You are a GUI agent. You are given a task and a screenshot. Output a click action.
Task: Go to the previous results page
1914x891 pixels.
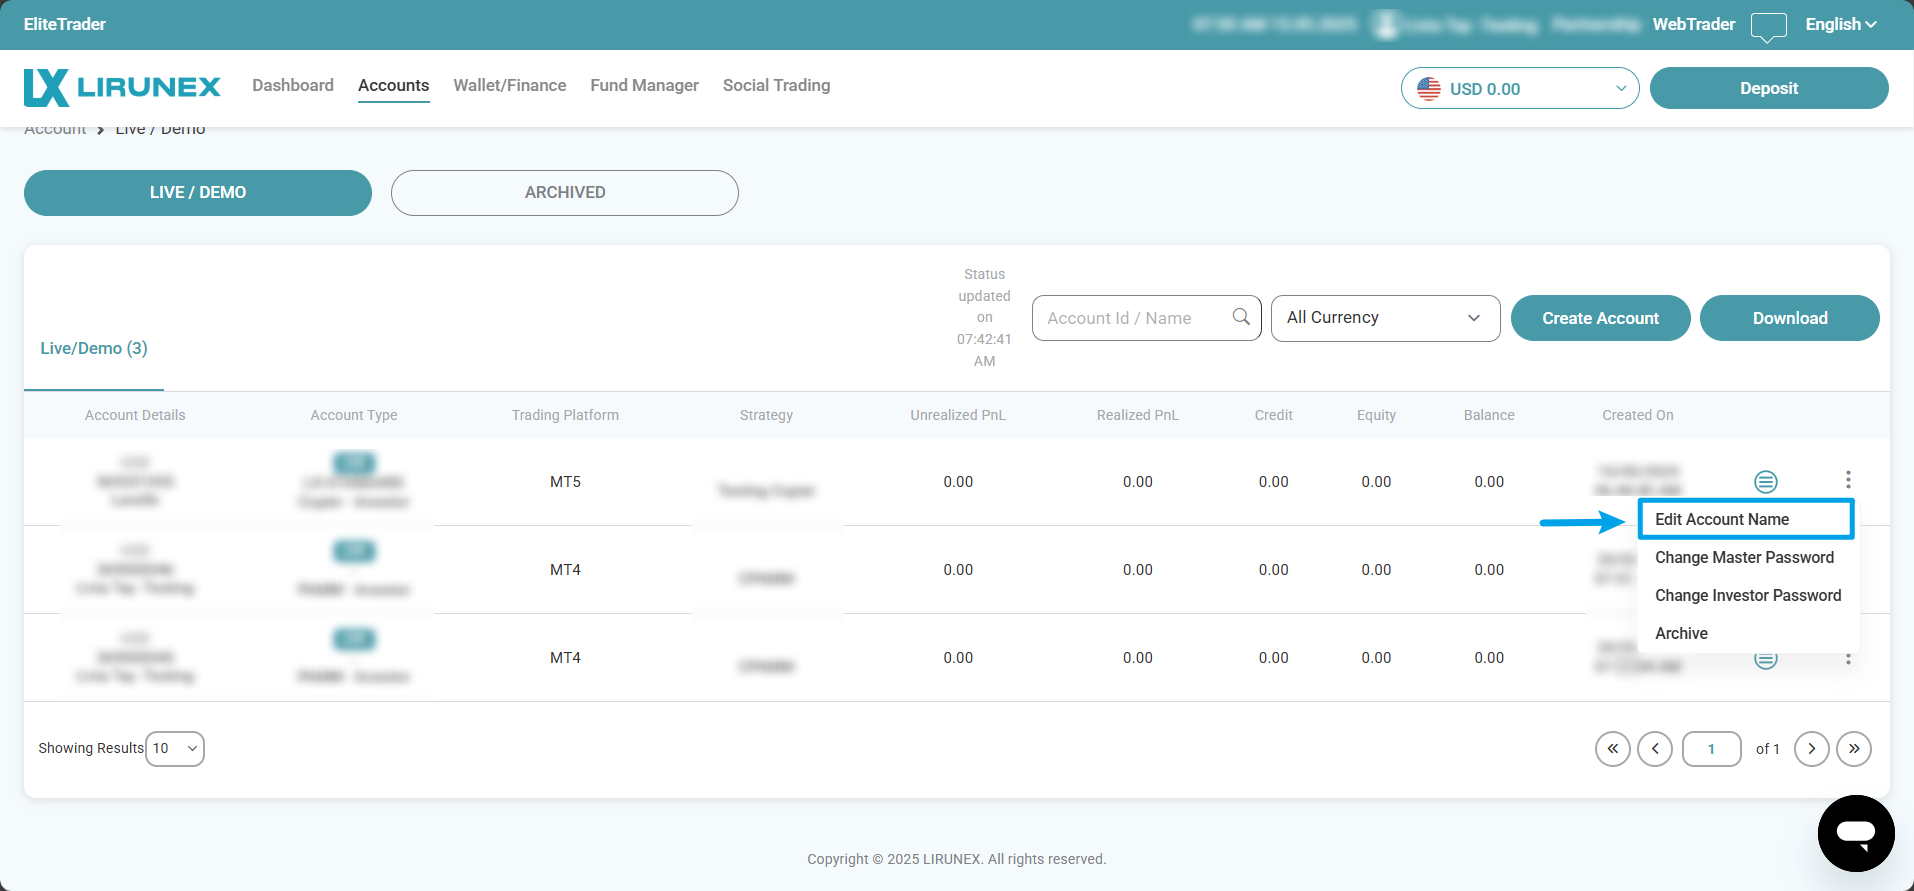tap(1654, 749)
